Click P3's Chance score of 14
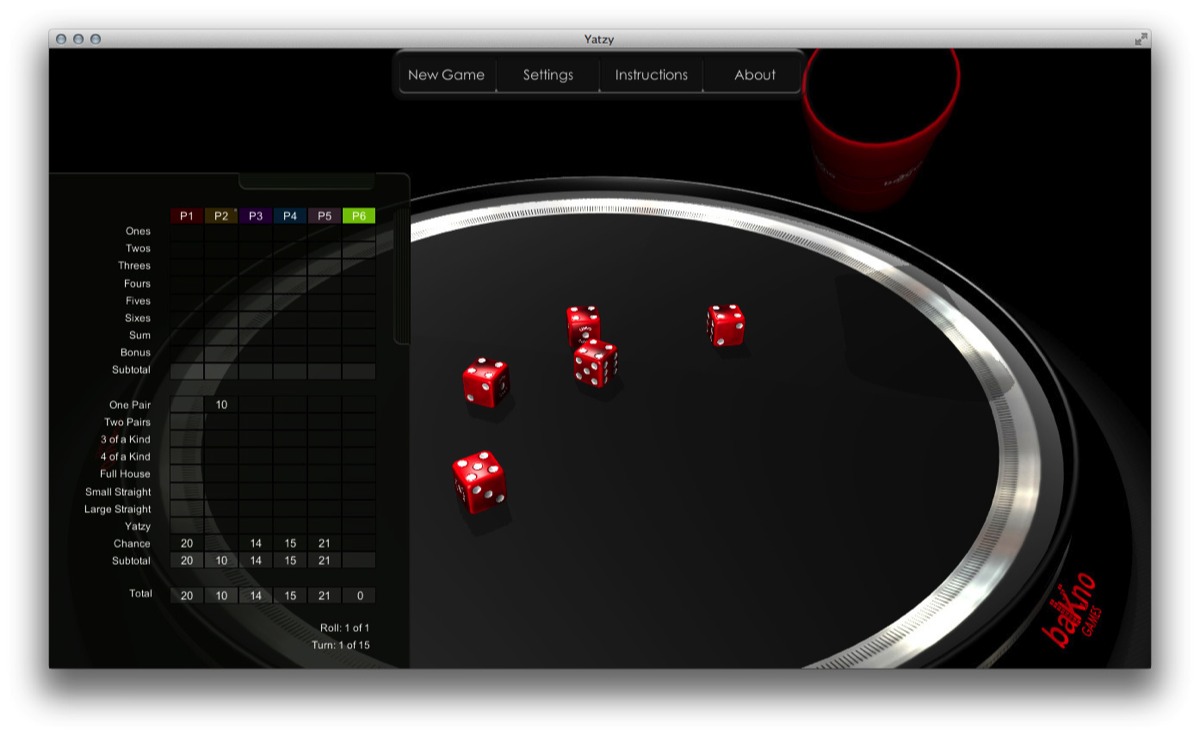 pos(256,544)
